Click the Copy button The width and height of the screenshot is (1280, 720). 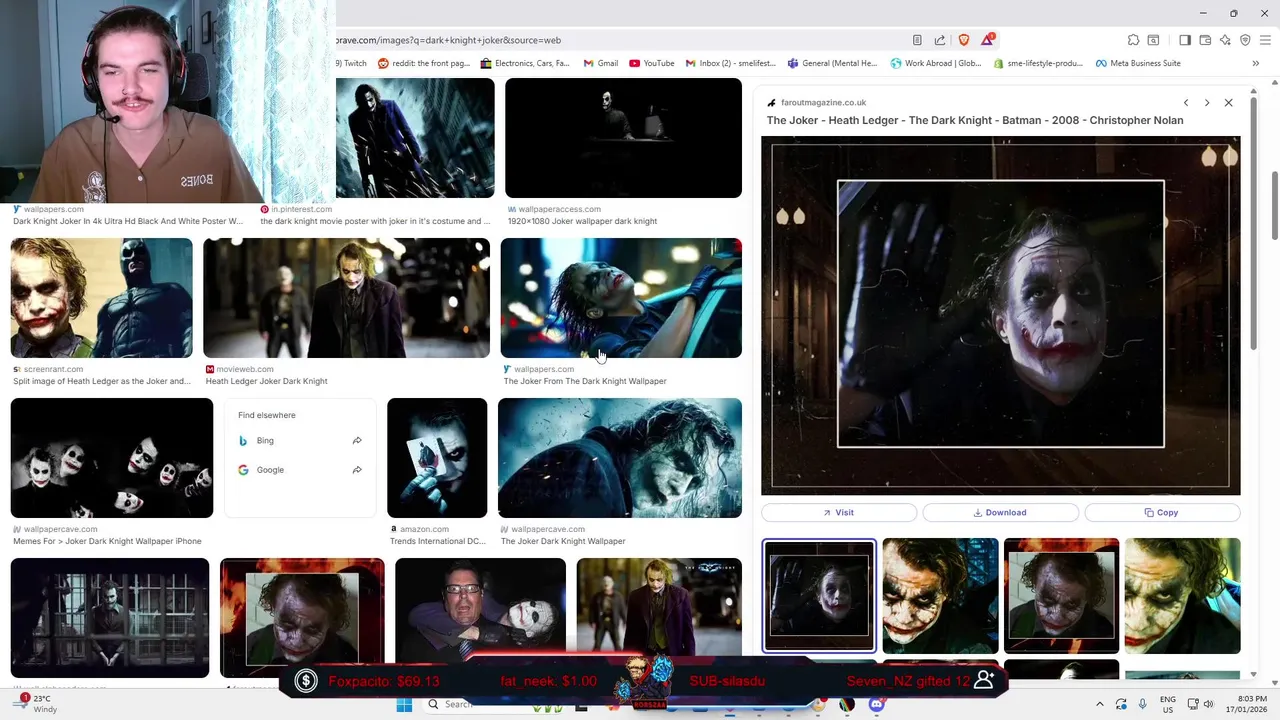point(1162,512)
